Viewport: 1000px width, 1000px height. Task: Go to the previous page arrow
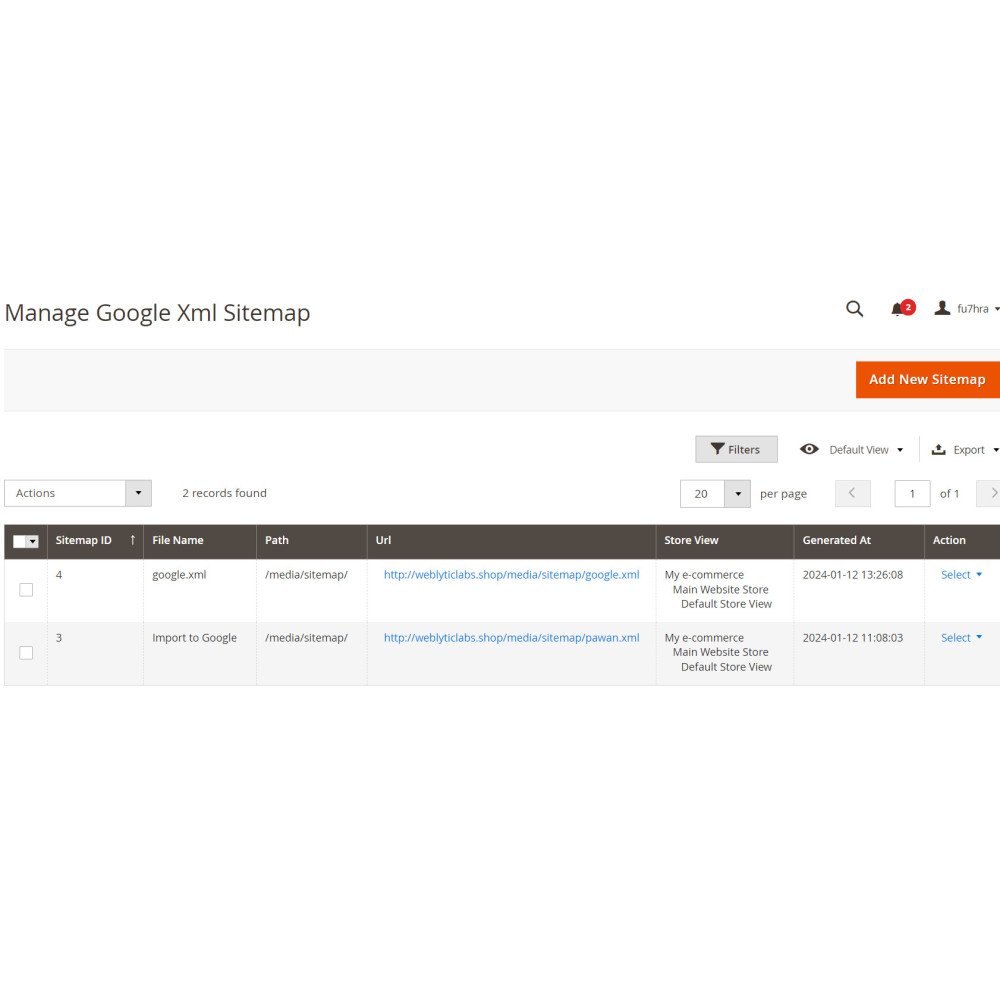click(853, 494)
